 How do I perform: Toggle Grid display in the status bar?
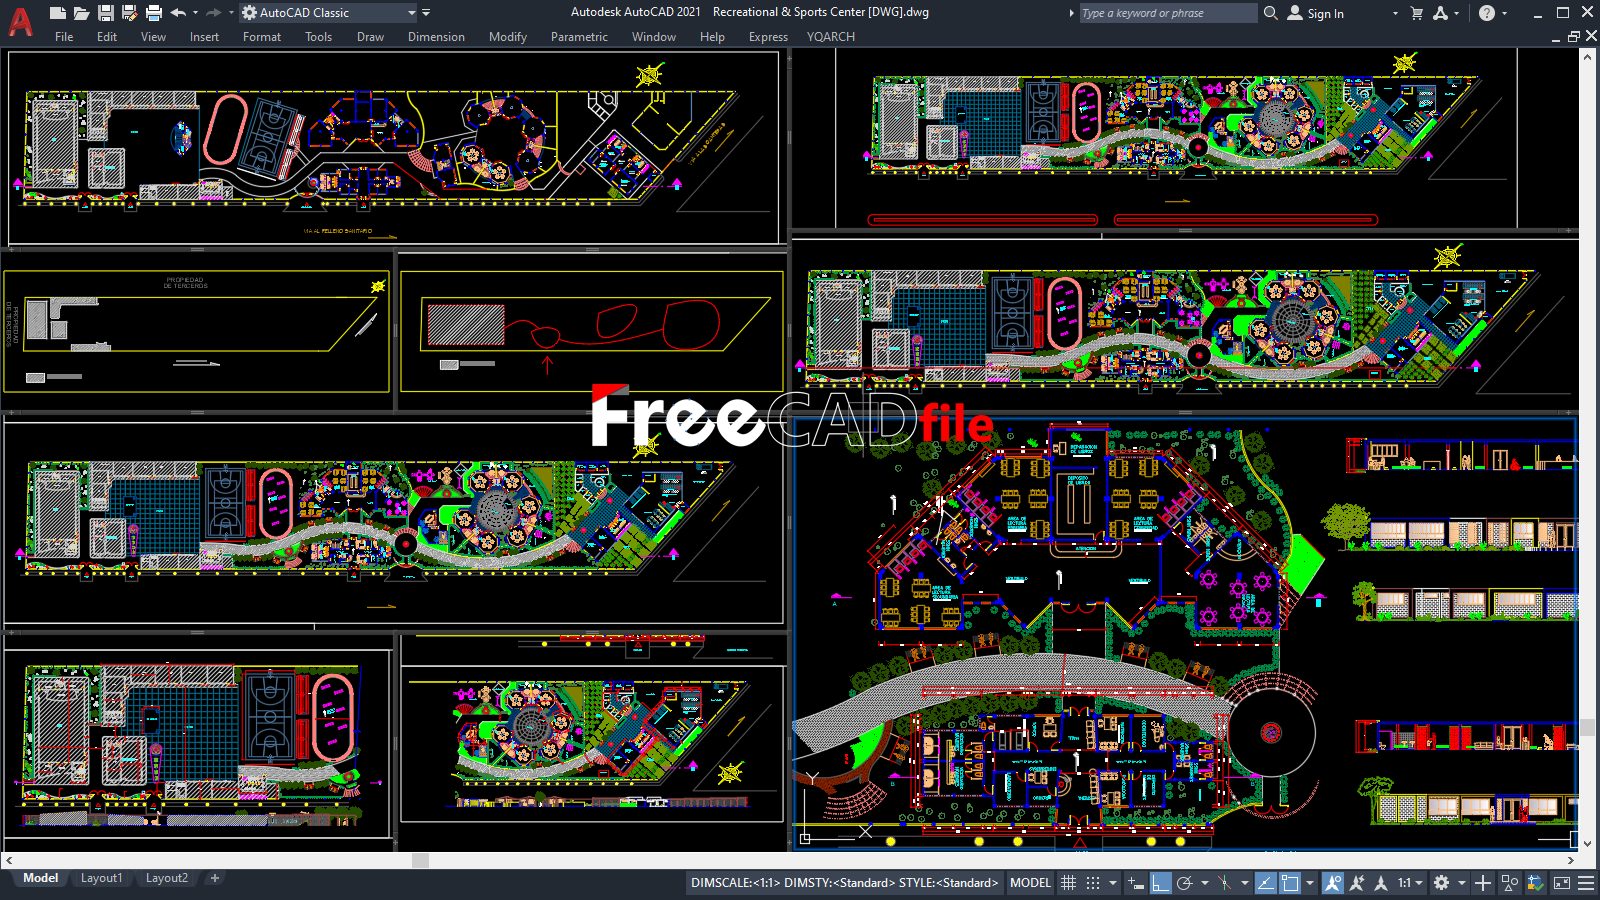1069,883
